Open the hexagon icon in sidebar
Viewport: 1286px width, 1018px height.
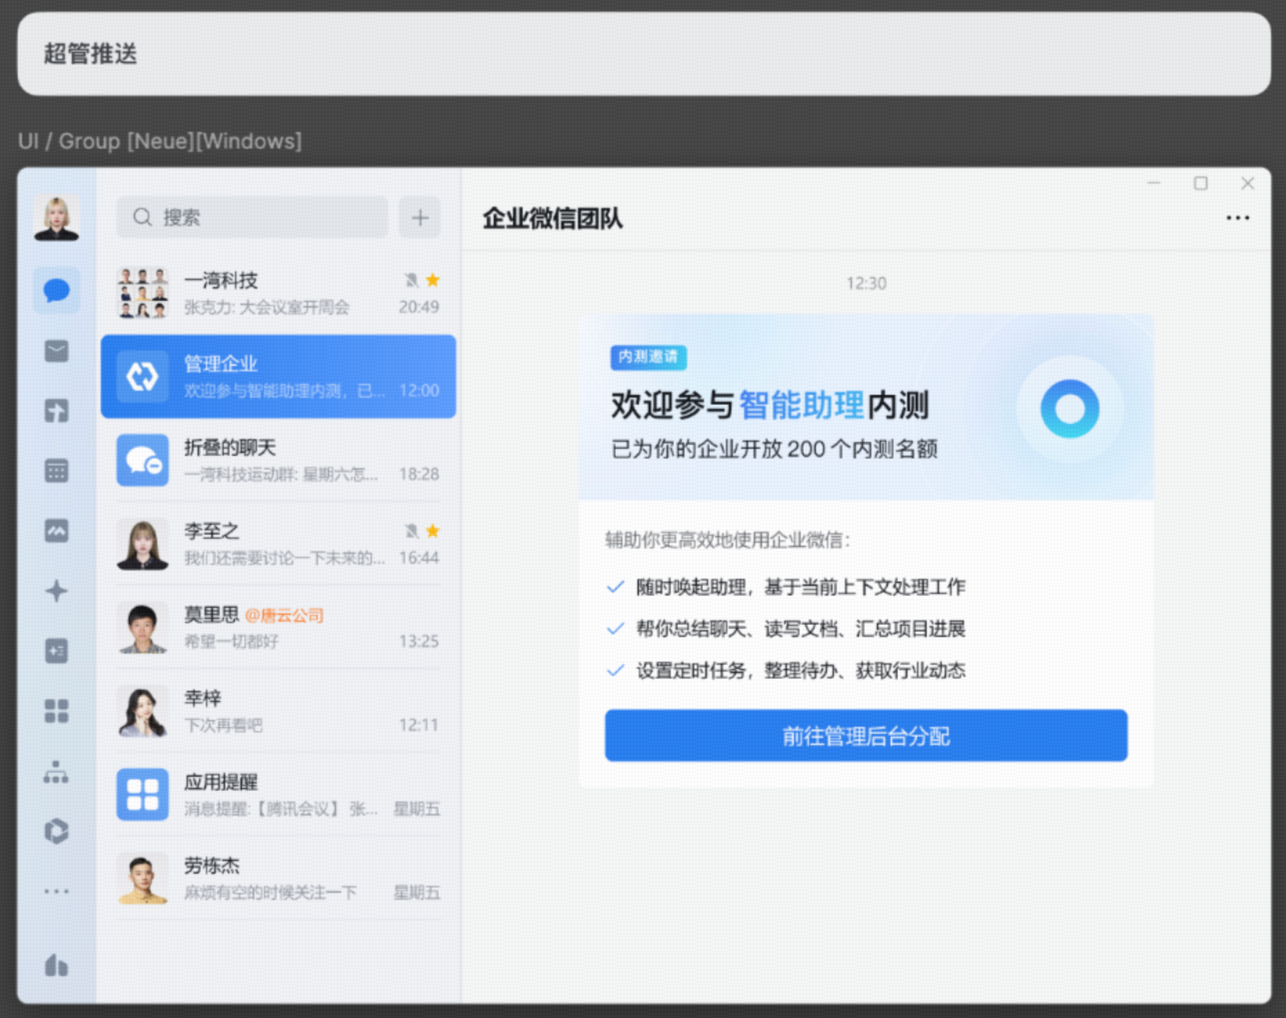point(56,831)
